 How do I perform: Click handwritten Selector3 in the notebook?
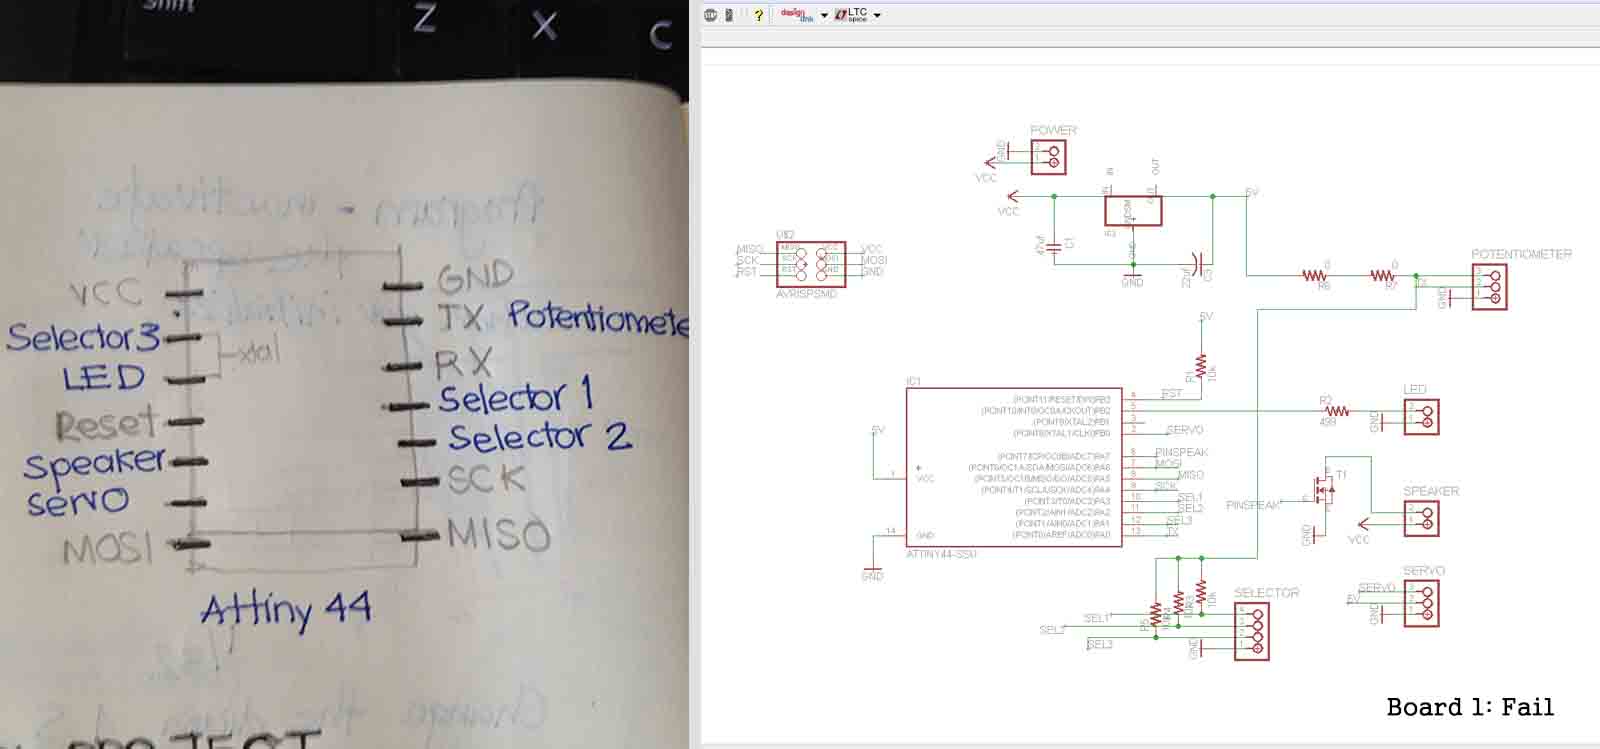[x=83, y=336]
